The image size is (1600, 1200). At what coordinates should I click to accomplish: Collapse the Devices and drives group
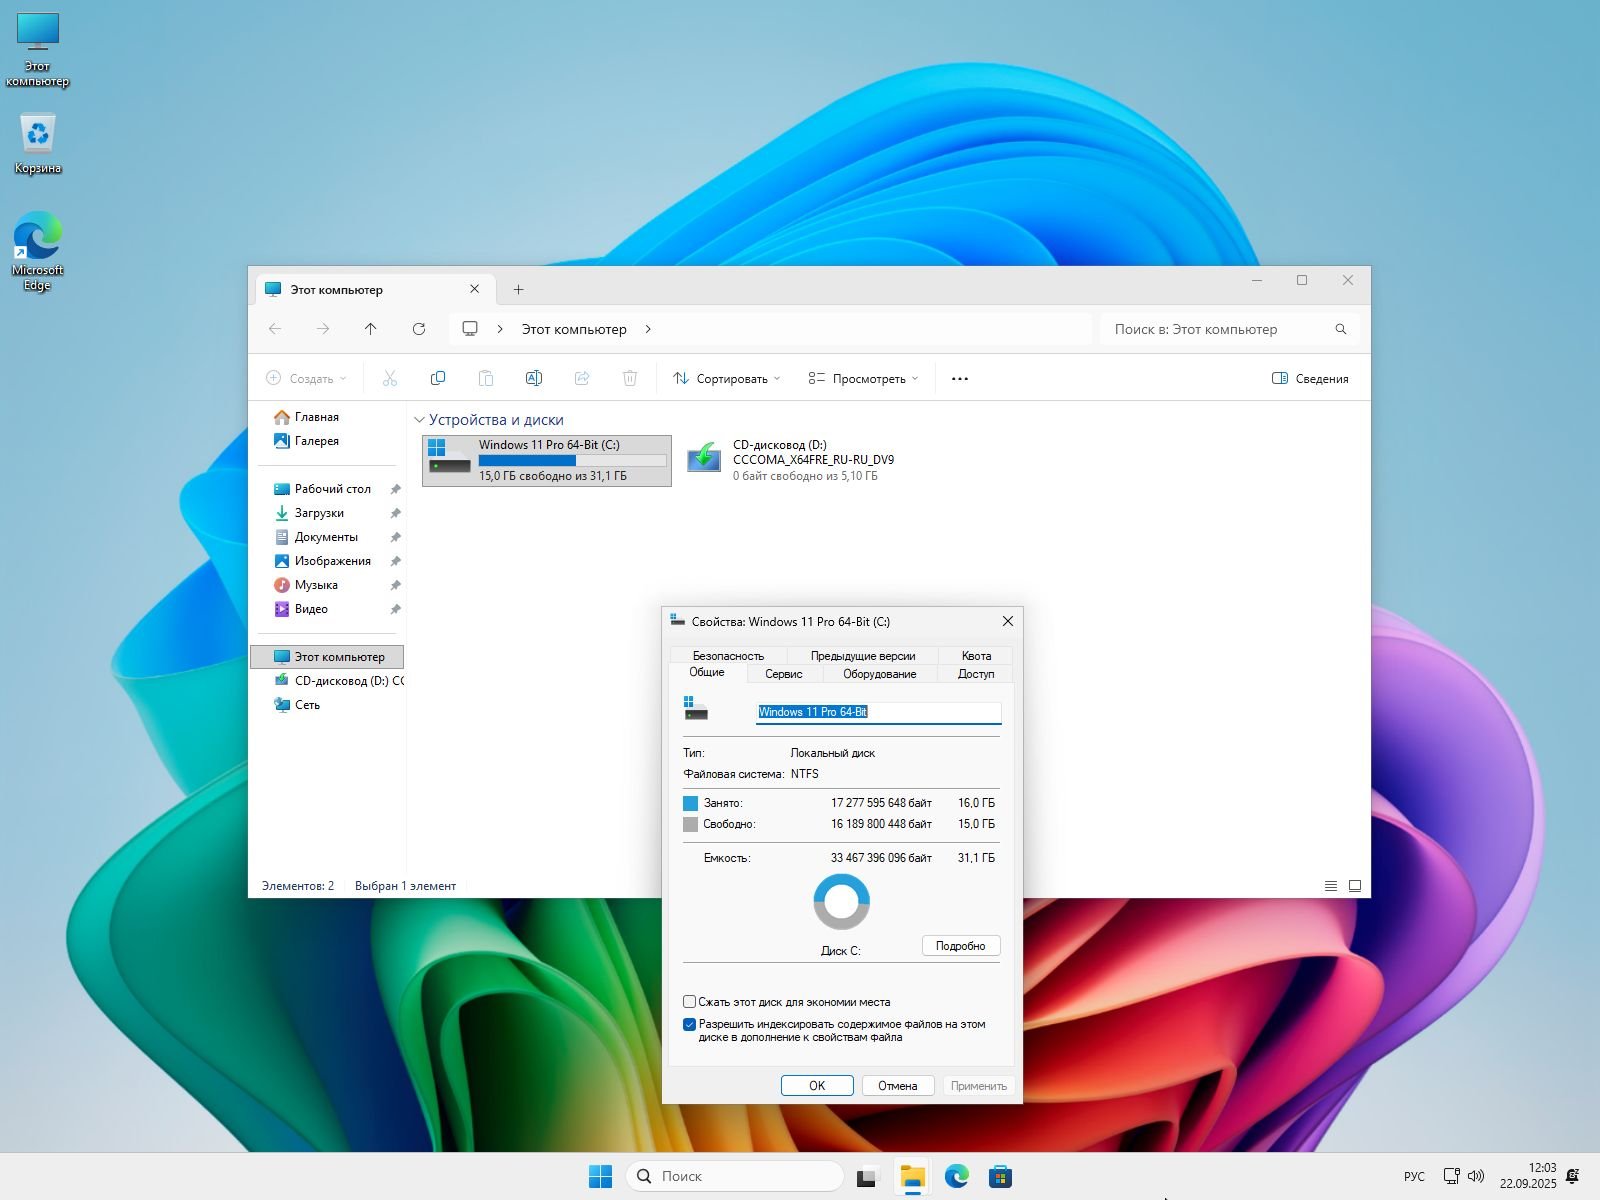tap(419, 420)
